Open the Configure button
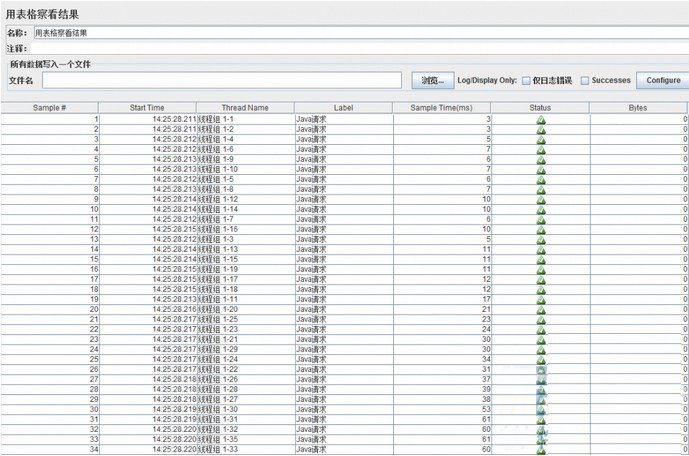689x456 pixels. [x=663, y=80]
